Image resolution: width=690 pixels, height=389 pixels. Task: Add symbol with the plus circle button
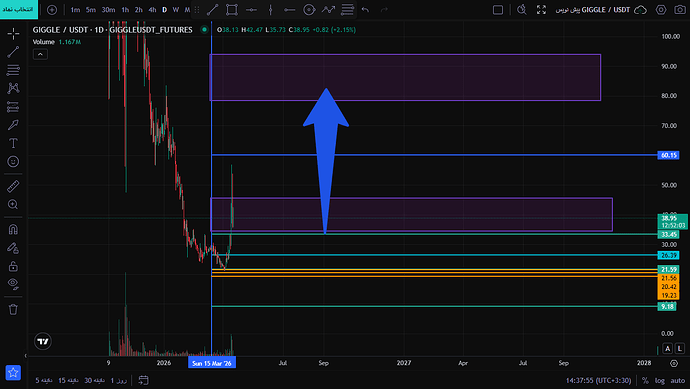52,10
